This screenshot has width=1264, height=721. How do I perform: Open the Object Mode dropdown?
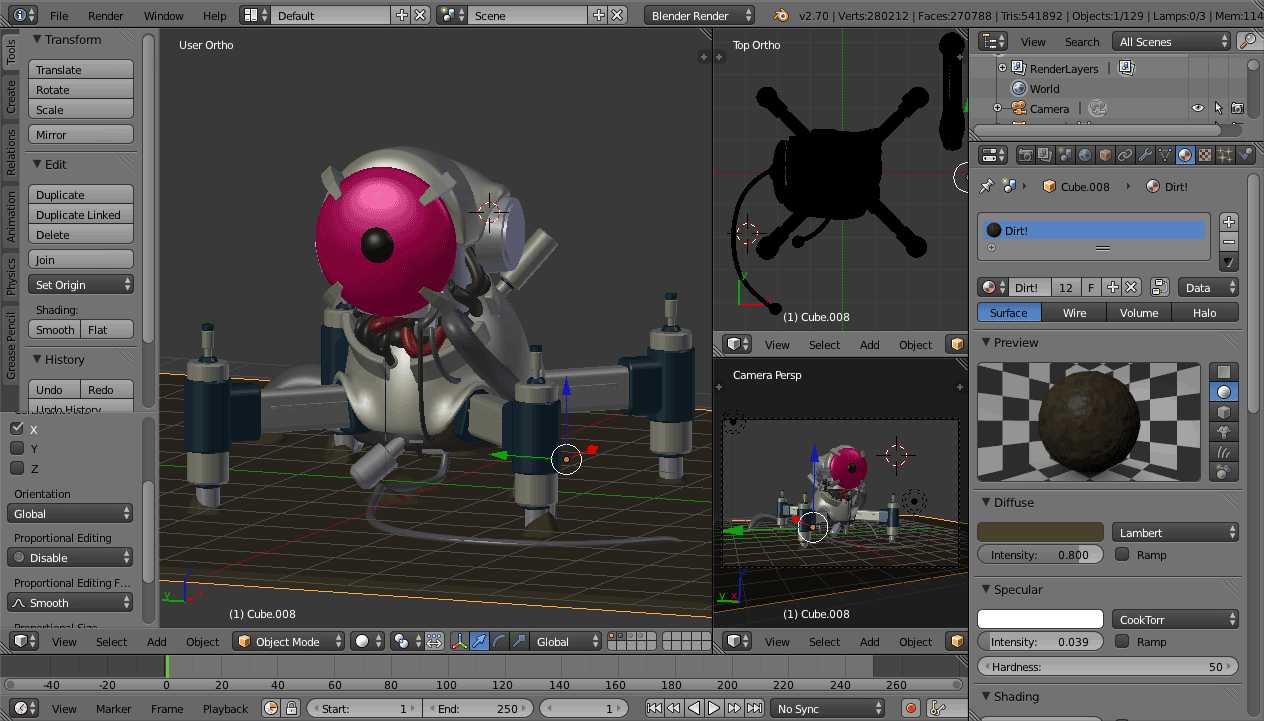[288, 641]
